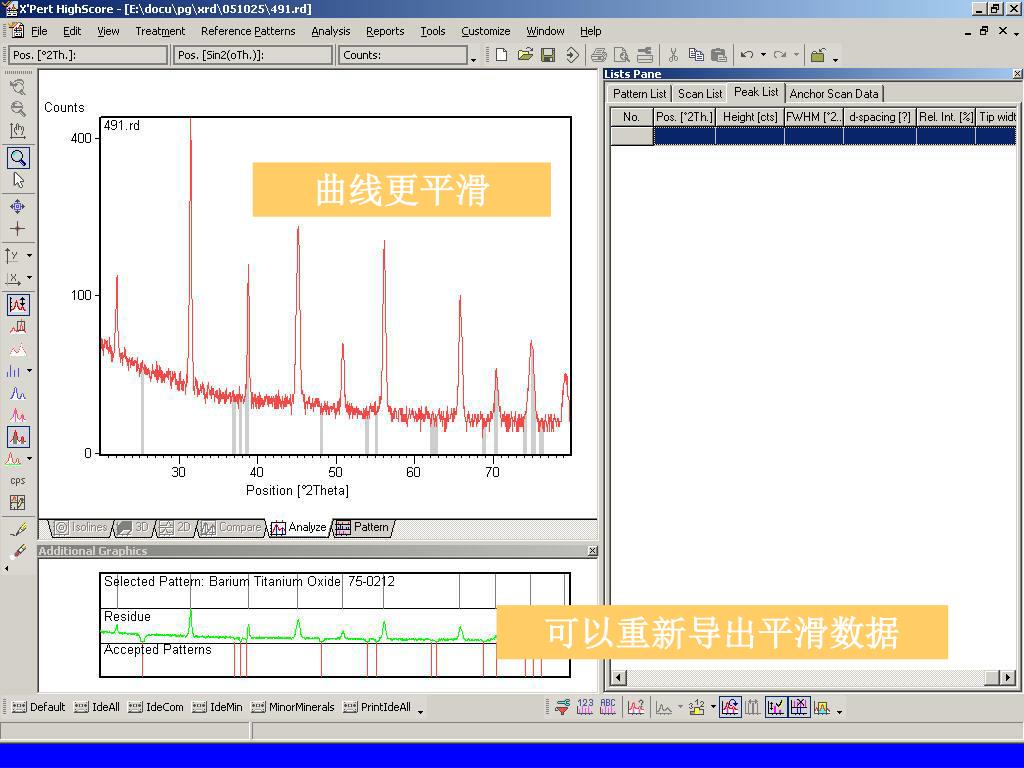This screenshot has height=768, width=1024.
Task: Switch to the Scan List tab
Action: [700, 94]
